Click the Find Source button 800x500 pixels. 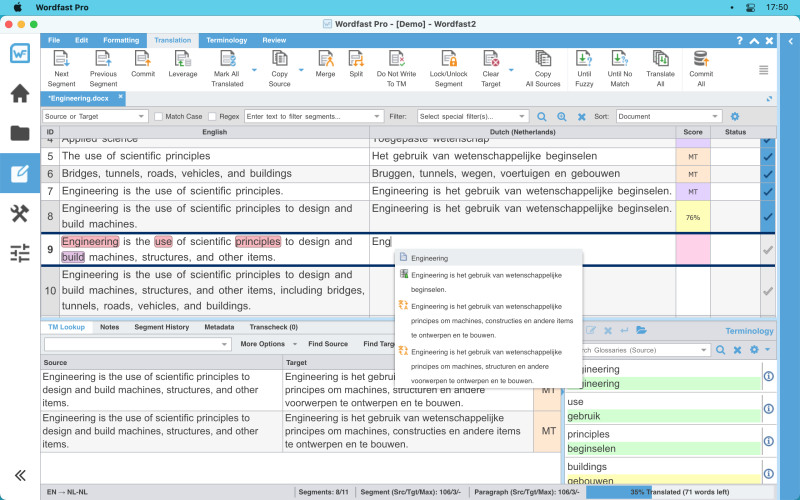click(x=328, y=344)
